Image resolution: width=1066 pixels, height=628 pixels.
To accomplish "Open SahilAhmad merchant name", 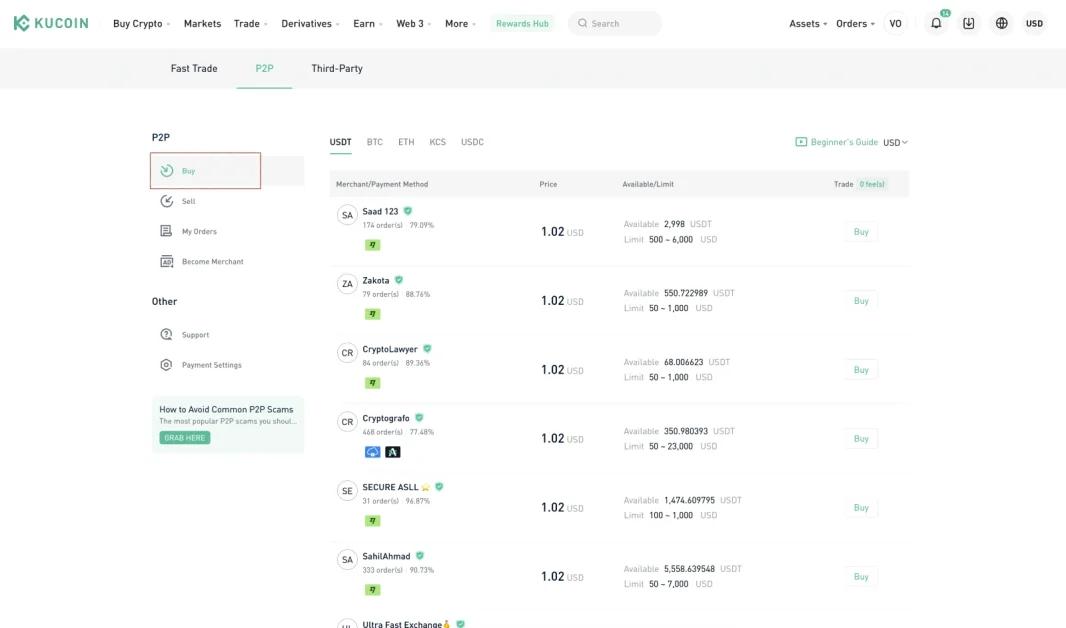I will 386,556.
